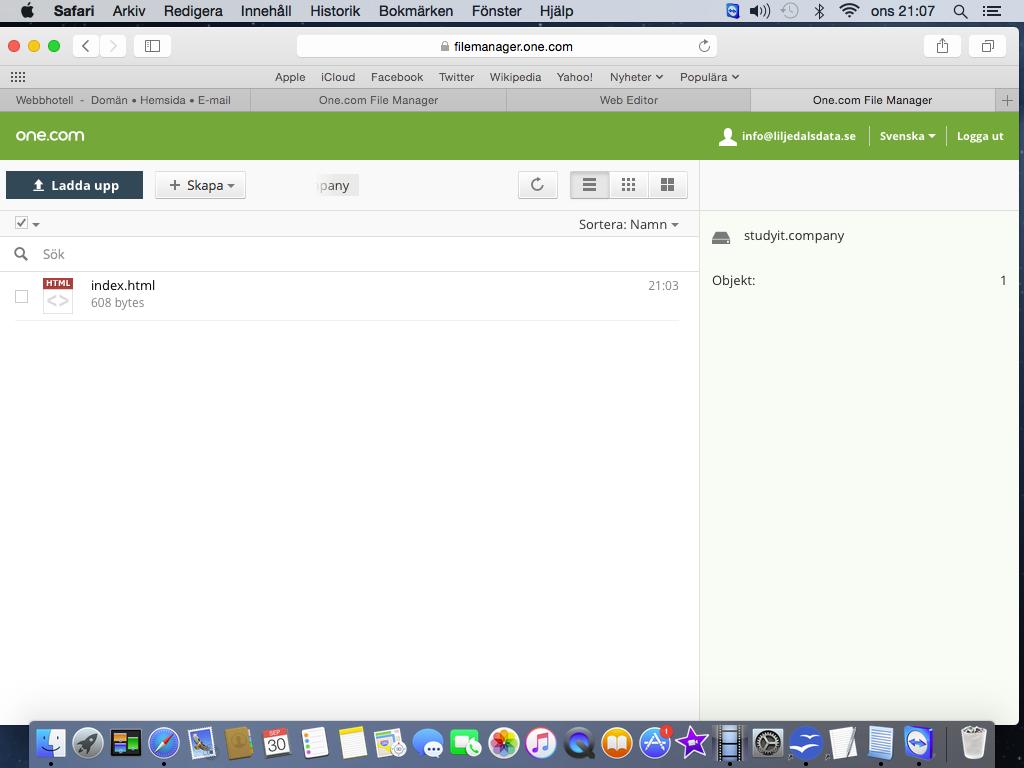Open System Preferences from the Dock

(x=768, y=743)
